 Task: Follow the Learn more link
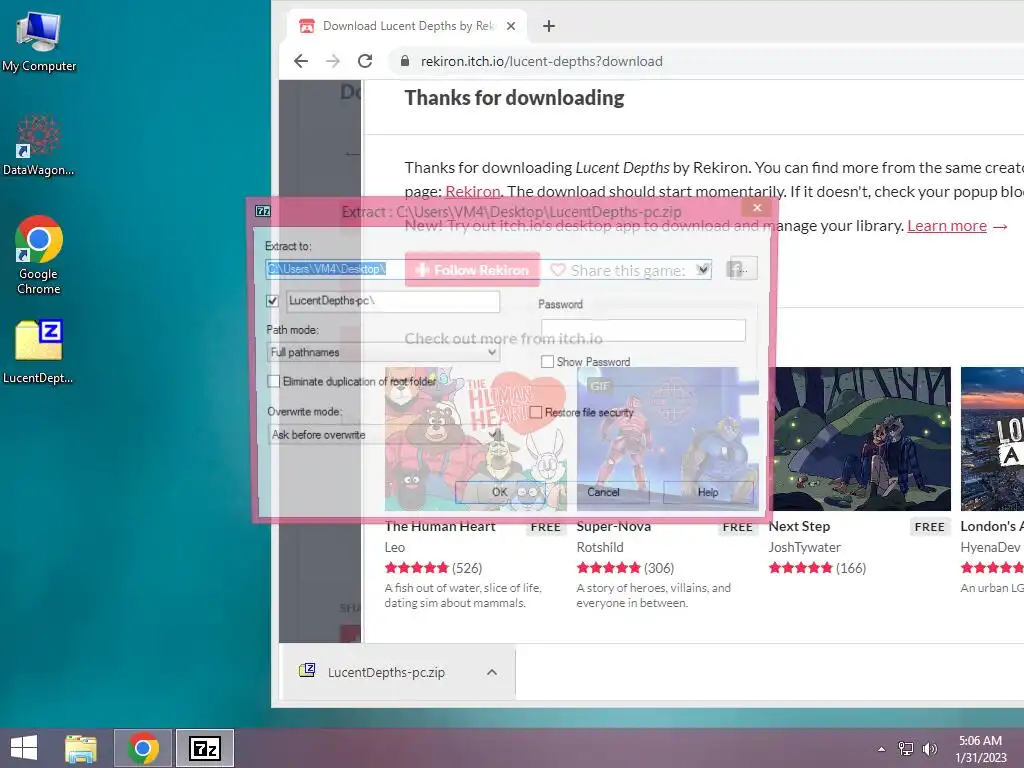click(x=947, y=226)
